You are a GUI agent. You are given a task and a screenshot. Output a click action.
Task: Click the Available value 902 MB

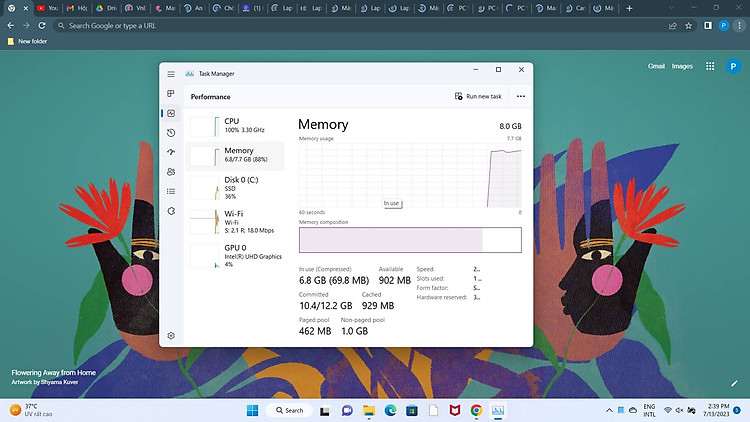pyautogui.click(x=395, y=280)
